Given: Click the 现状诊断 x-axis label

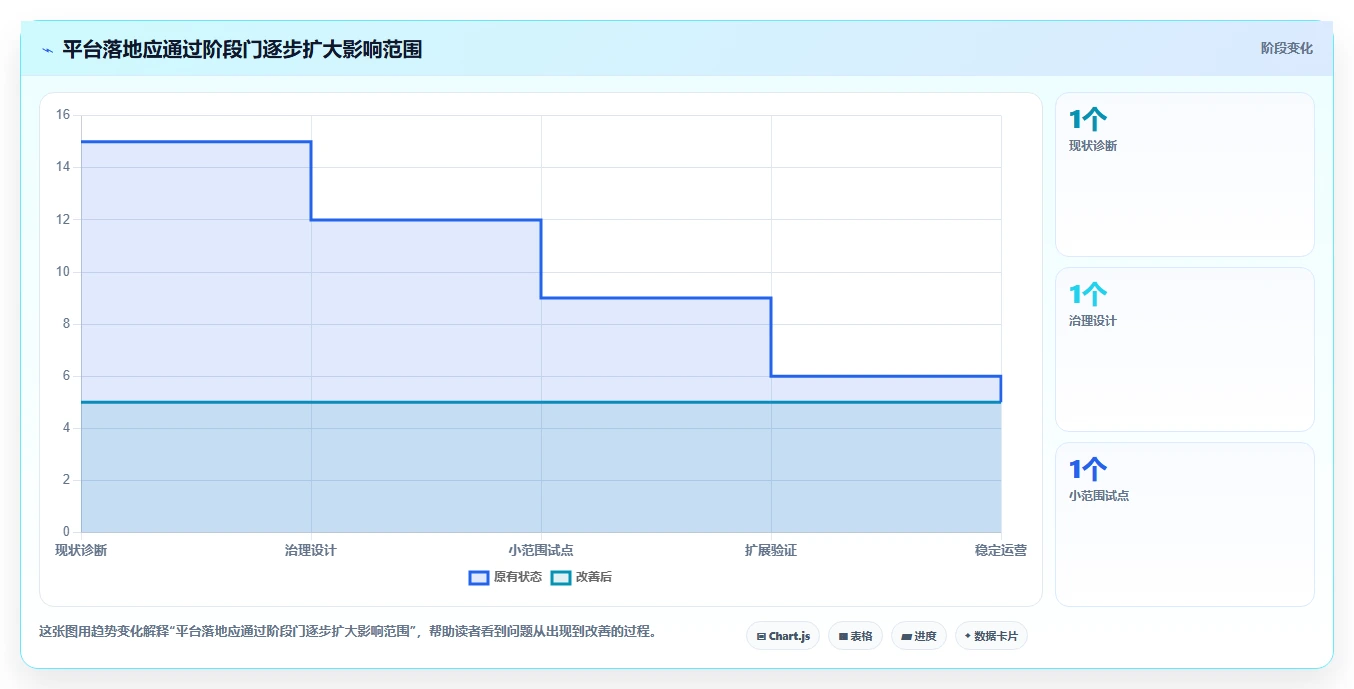Looking at the screenshot, I should coord(81,550).
